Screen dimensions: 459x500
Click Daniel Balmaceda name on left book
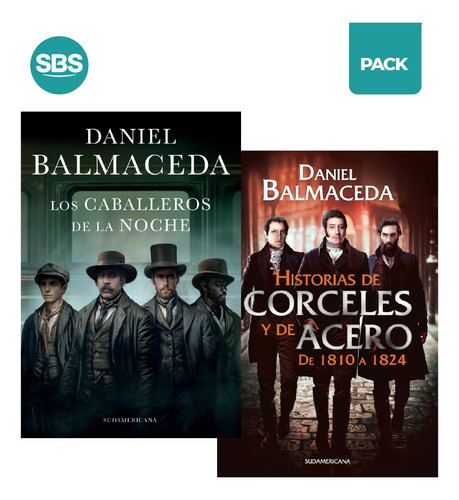point(131,152)
